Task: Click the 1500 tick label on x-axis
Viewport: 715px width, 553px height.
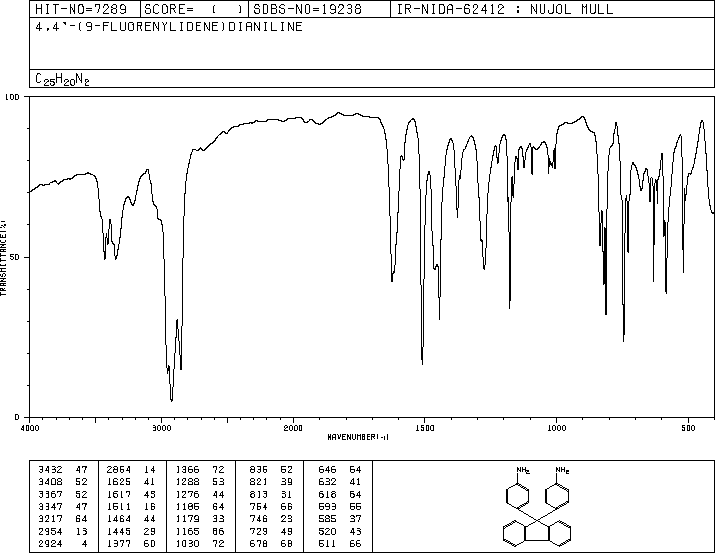Action: coord(425,428)
